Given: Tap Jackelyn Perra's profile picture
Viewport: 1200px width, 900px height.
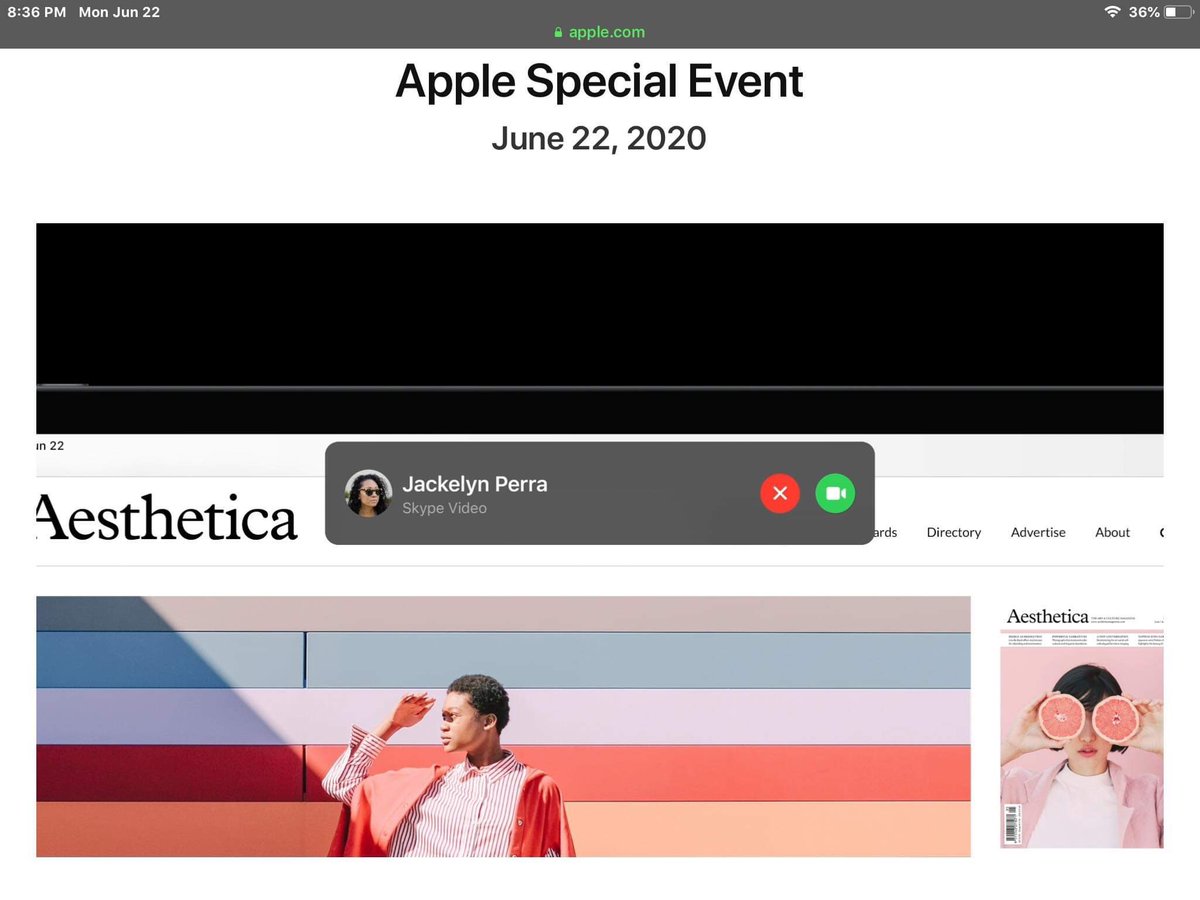Looking at the screenshot, I should [x=368, y=493].
